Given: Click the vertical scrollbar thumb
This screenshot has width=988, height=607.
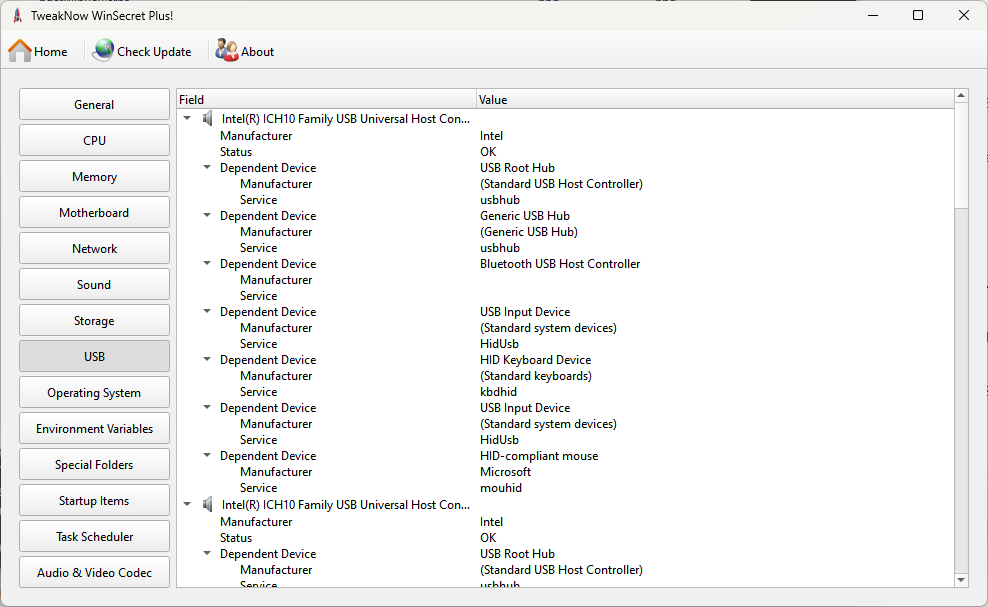Looking at the screenshot, I should pos(961,155).
